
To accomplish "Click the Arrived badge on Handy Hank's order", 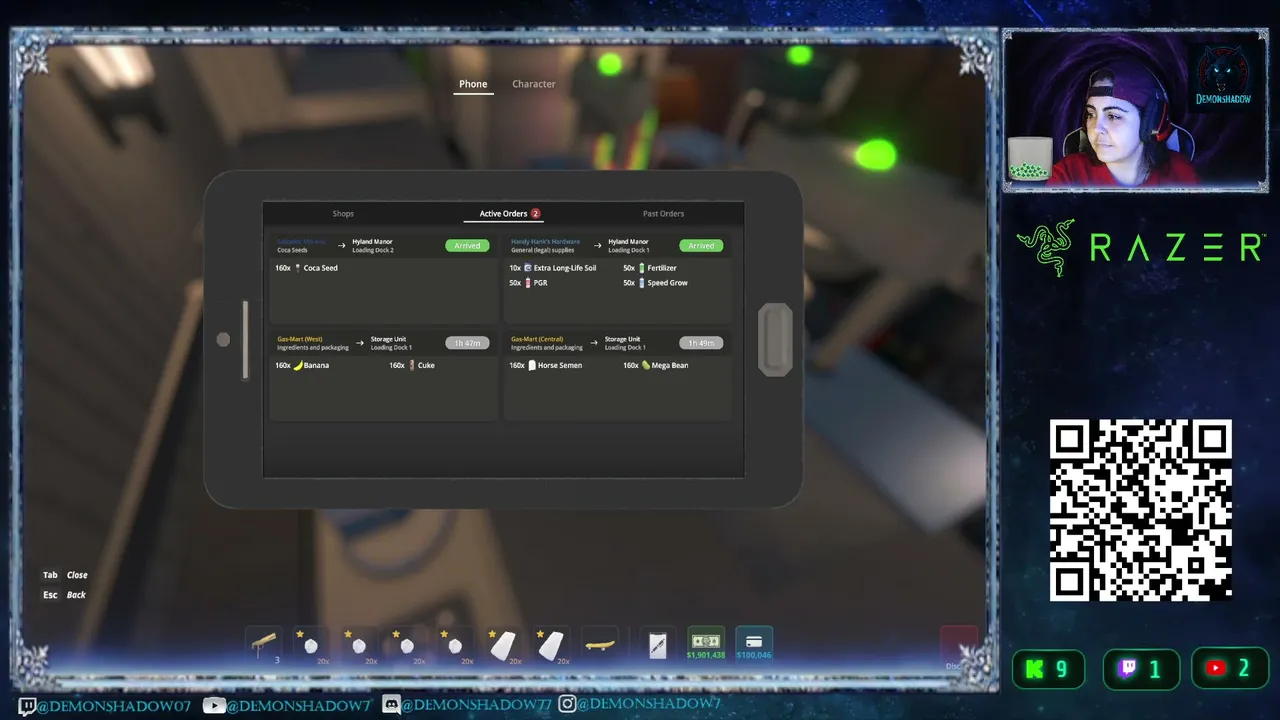I will click(x=701, y=245).
